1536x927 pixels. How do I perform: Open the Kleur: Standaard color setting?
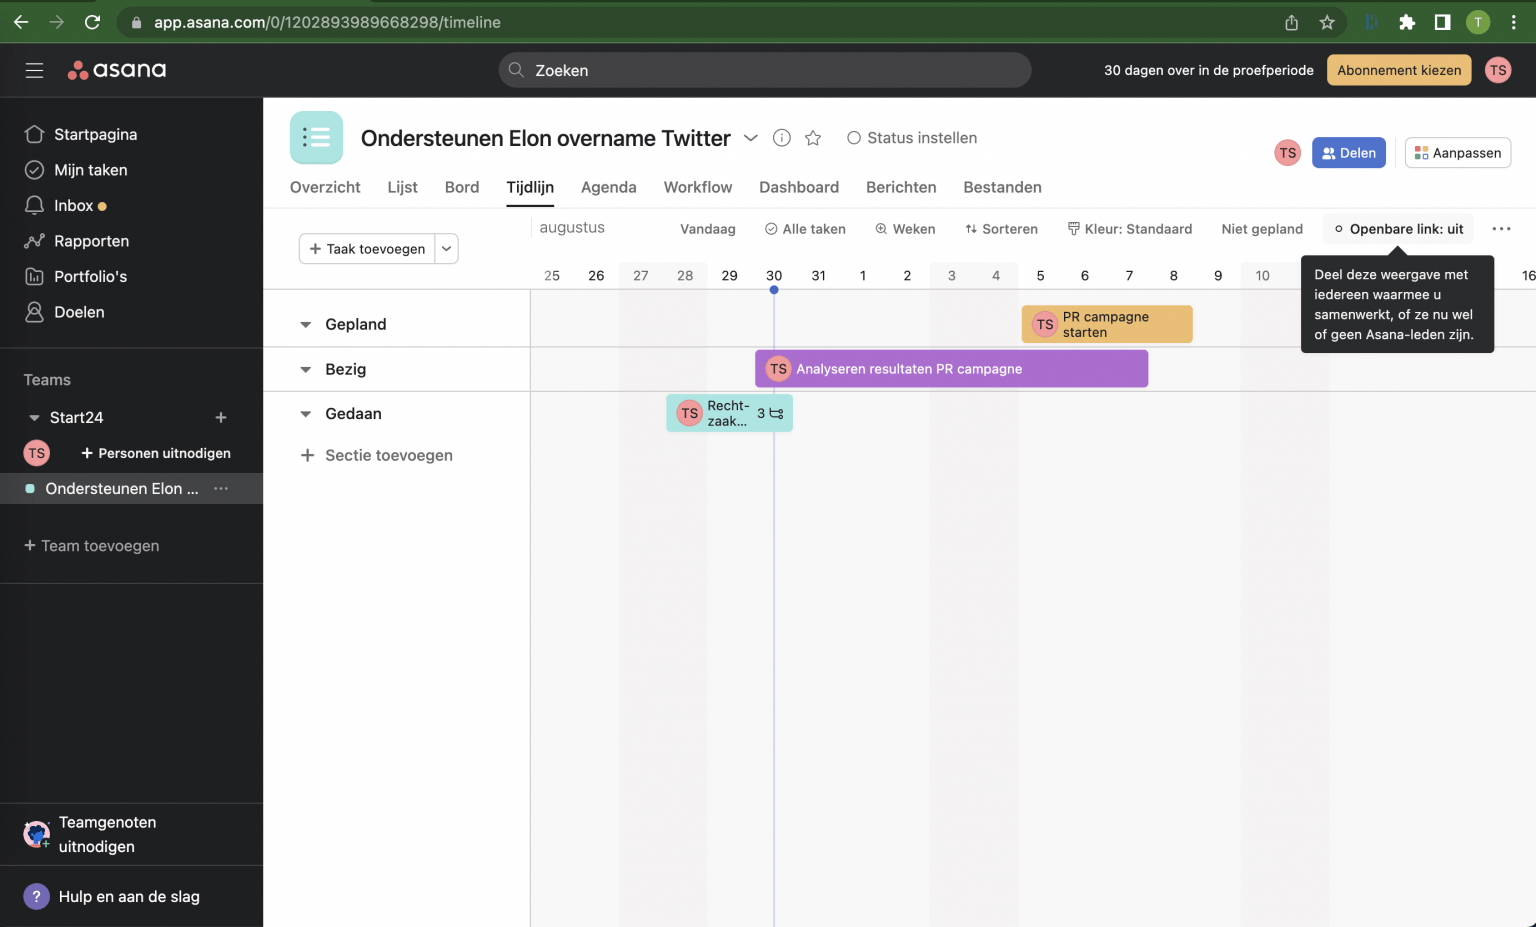pos(1130,228)
